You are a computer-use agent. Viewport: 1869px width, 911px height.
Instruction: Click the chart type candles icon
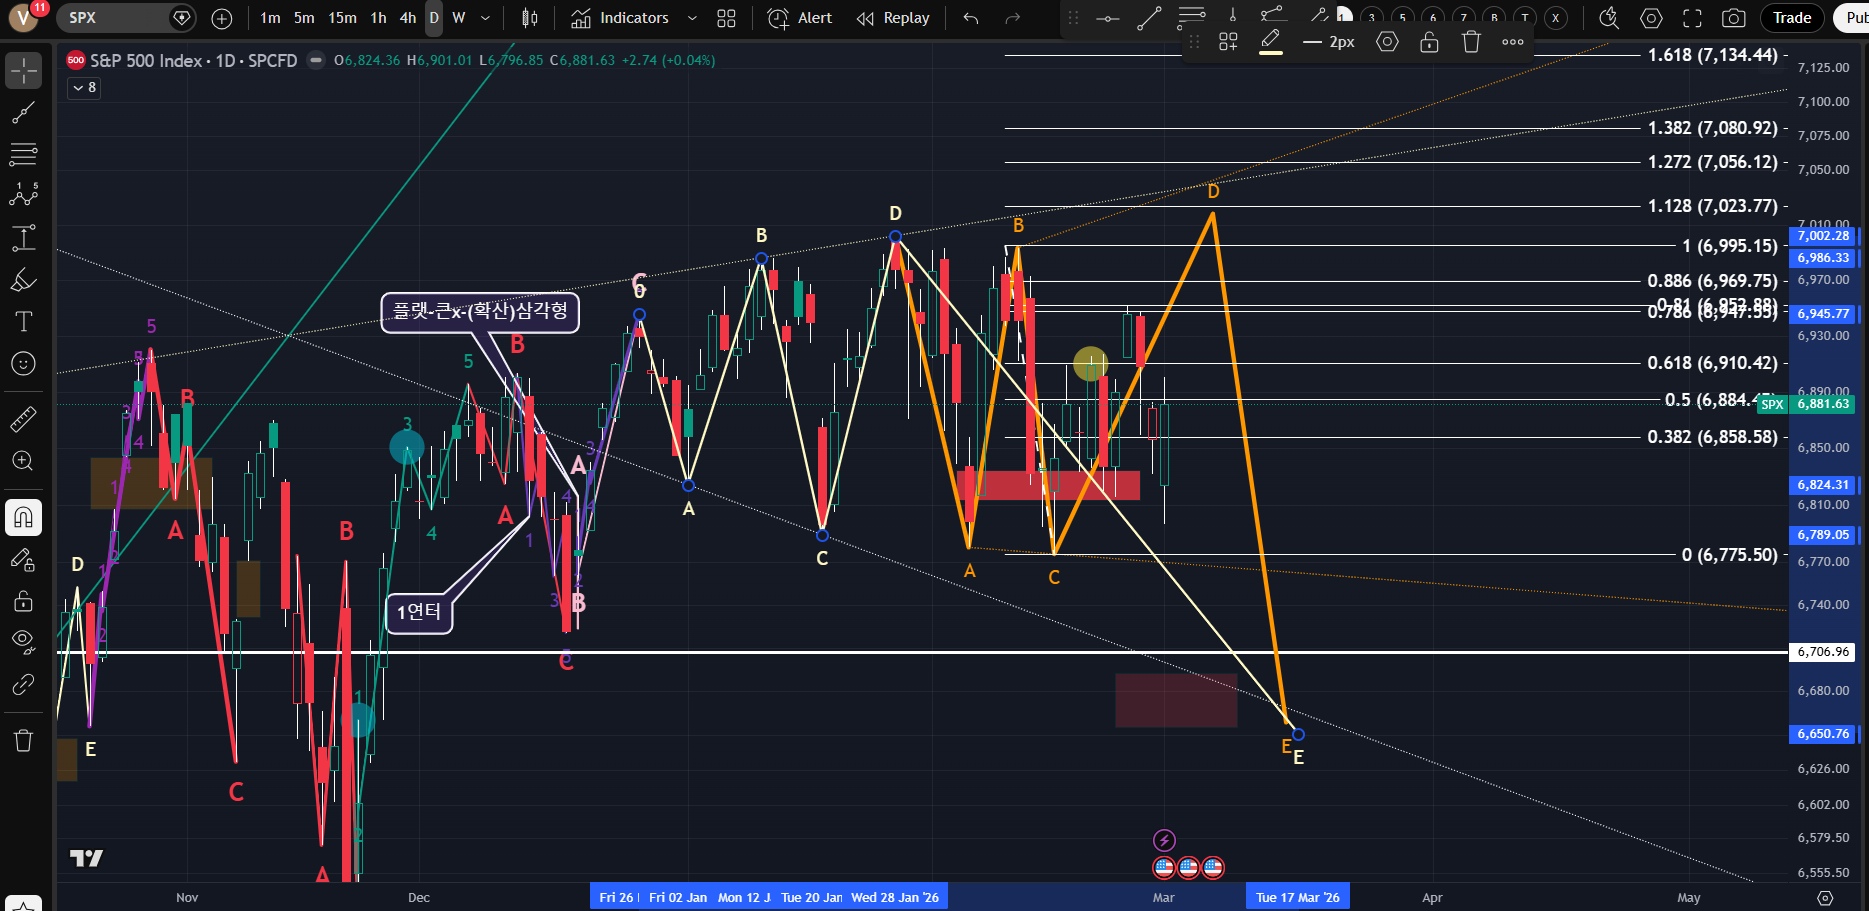point(530,18)
